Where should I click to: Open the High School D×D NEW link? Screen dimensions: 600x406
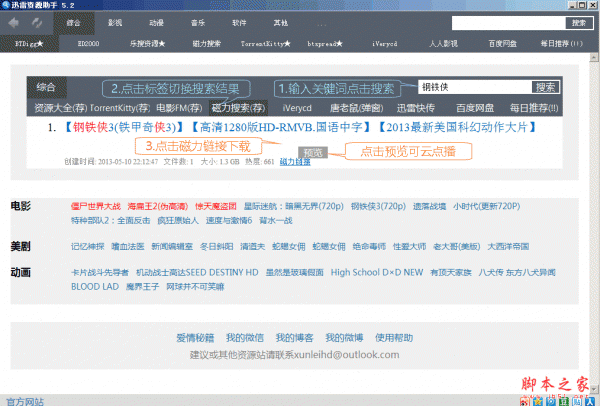click(x=377, y=272)
